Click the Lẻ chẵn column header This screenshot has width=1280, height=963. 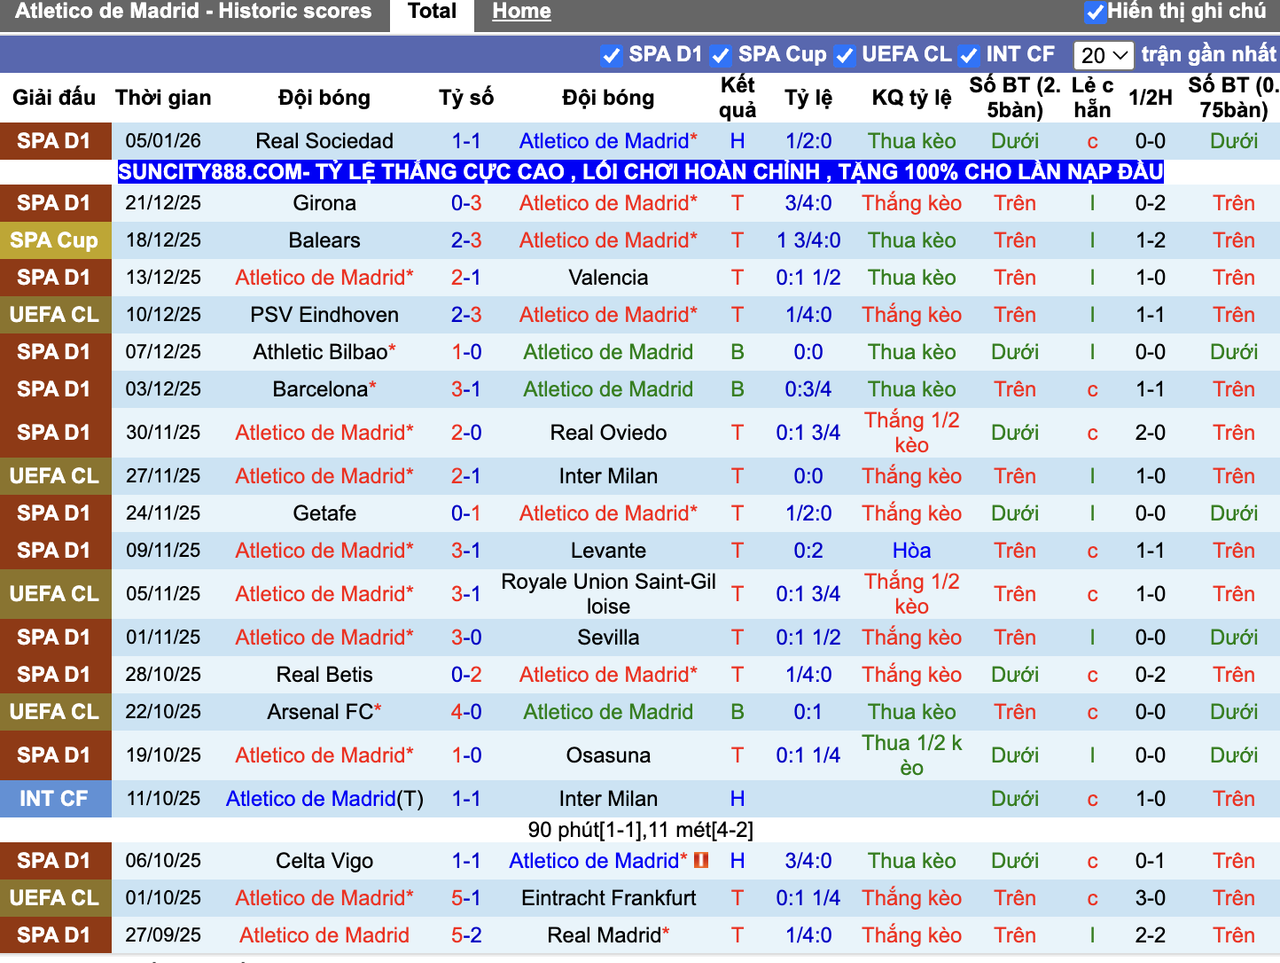pos(1092,98)
